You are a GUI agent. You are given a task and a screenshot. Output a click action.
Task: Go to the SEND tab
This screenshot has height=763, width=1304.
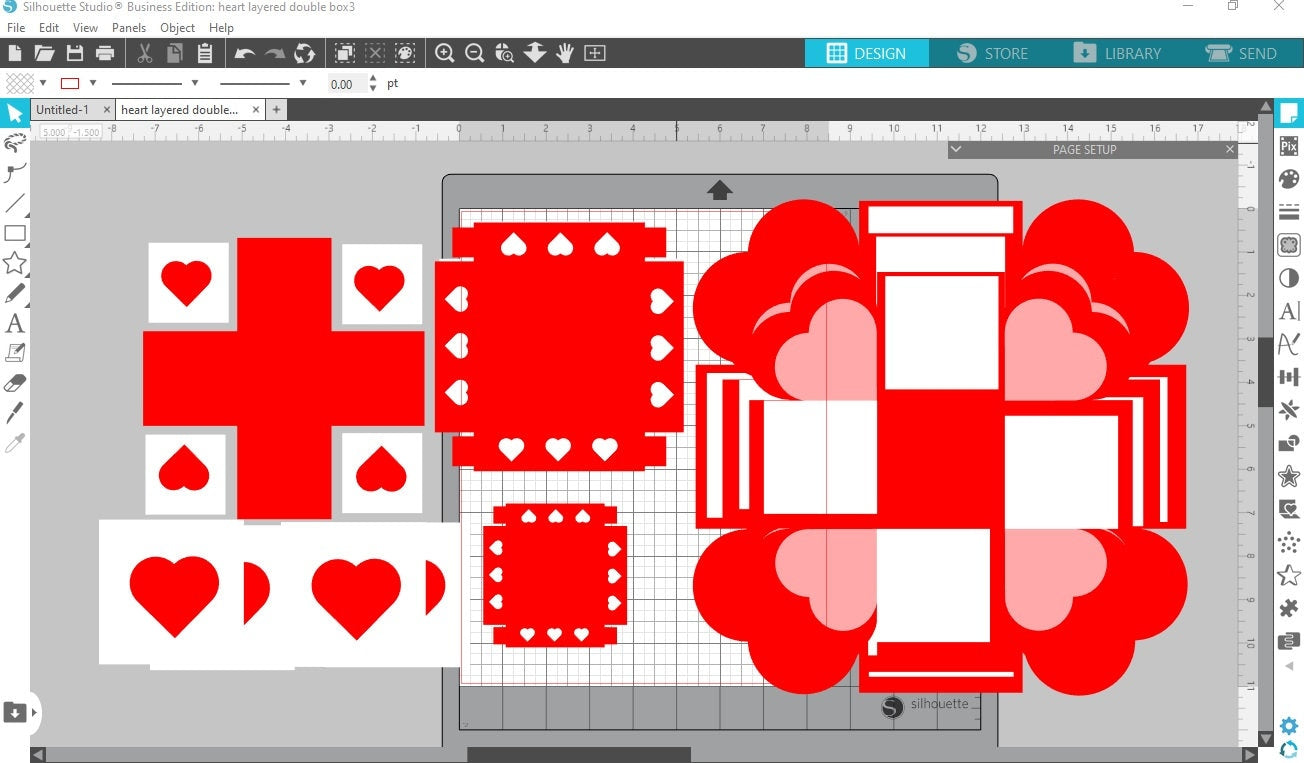pos(1242,53)
